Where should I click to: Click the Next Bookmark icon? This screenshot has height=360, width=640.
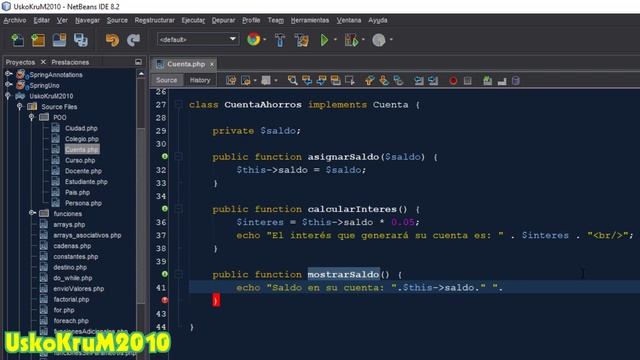pyautogui.click(x=384, y=80)
